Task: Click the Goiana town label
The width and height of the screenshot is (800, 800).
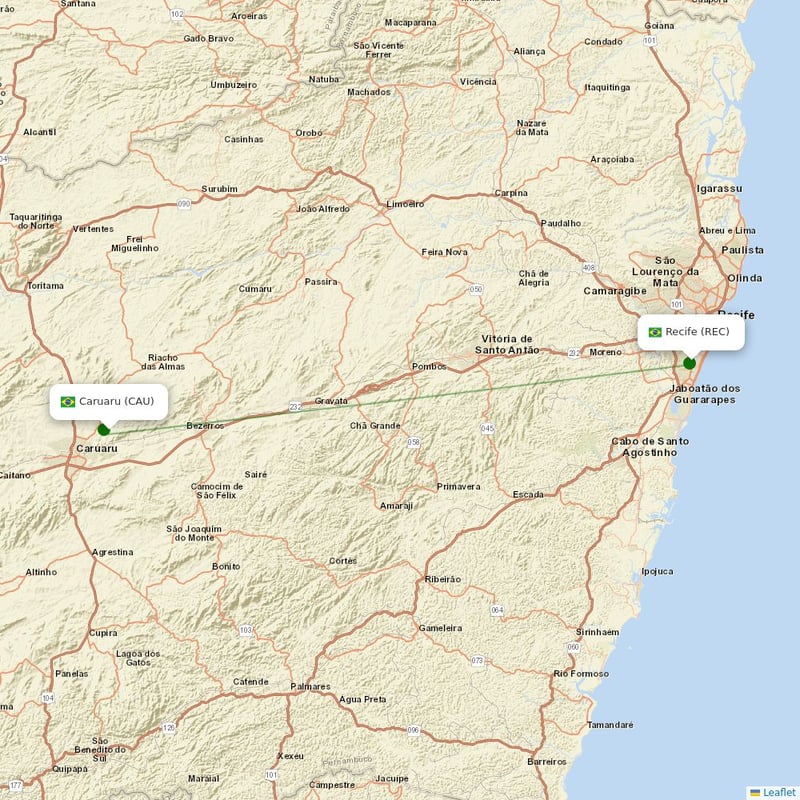Action: click(x=659, y=26)
